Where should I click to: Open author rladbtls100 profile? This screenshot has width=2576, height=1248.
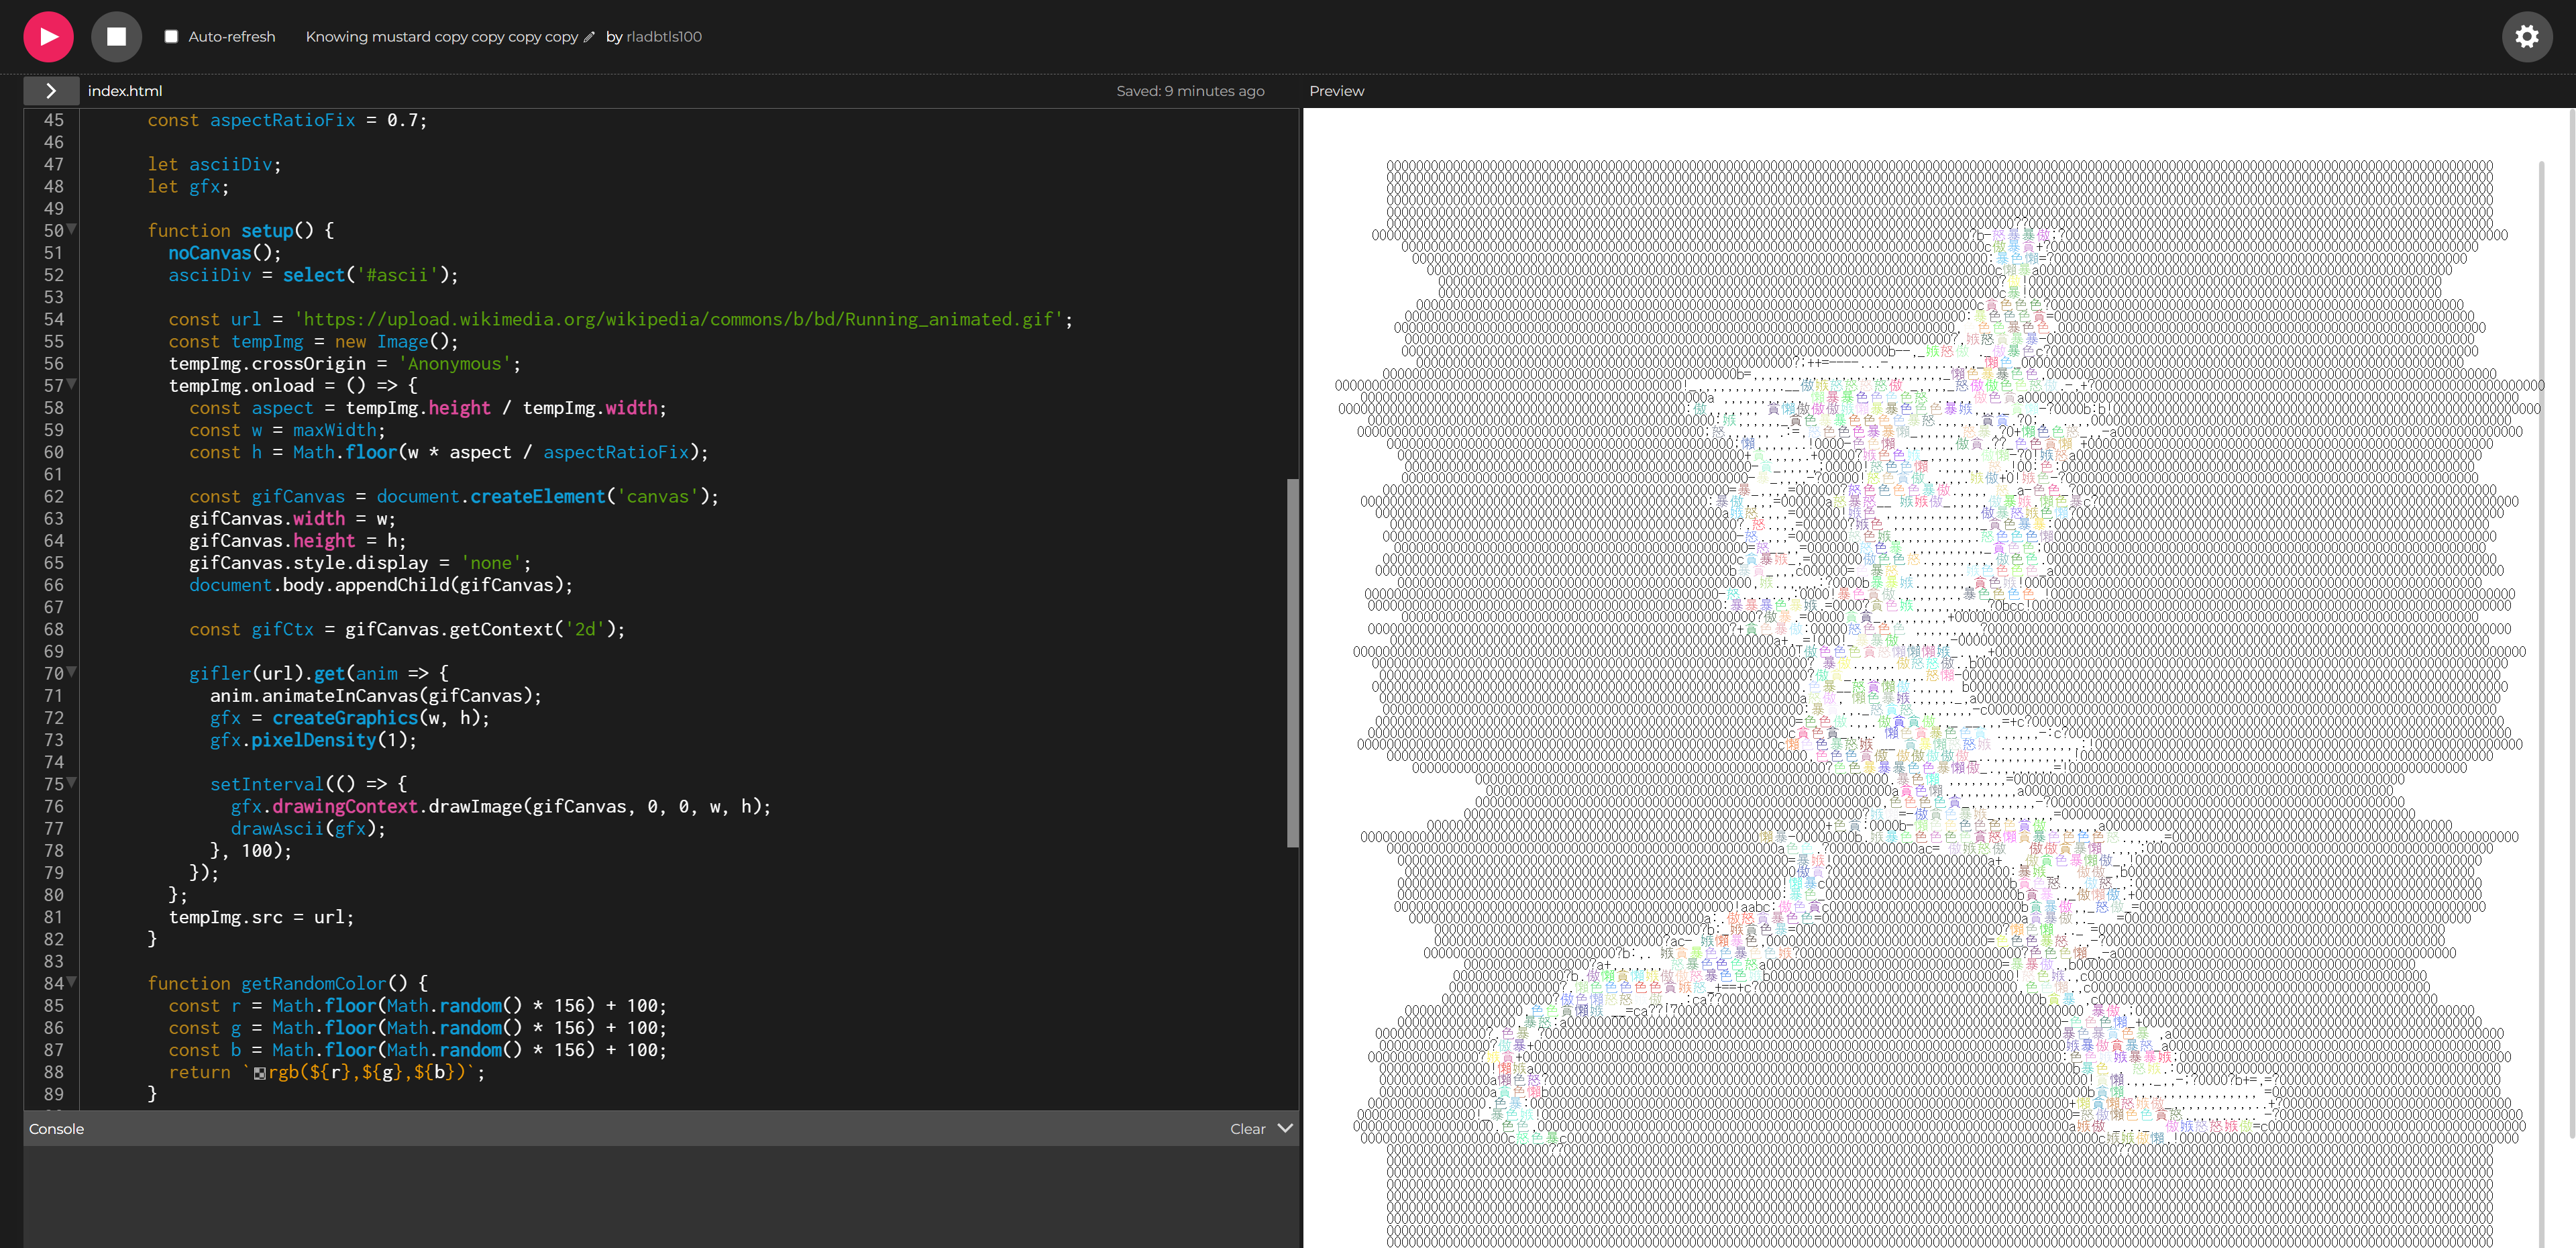664,37
